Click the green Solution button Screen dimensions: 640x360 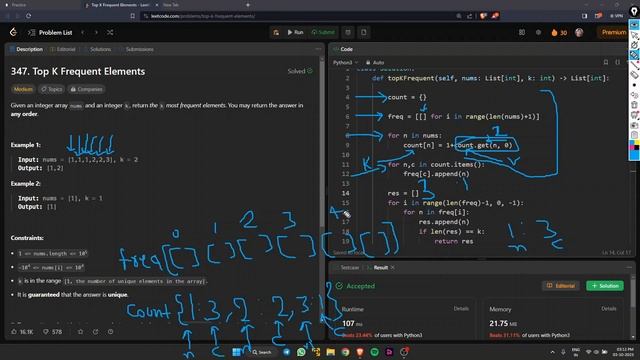605,286
